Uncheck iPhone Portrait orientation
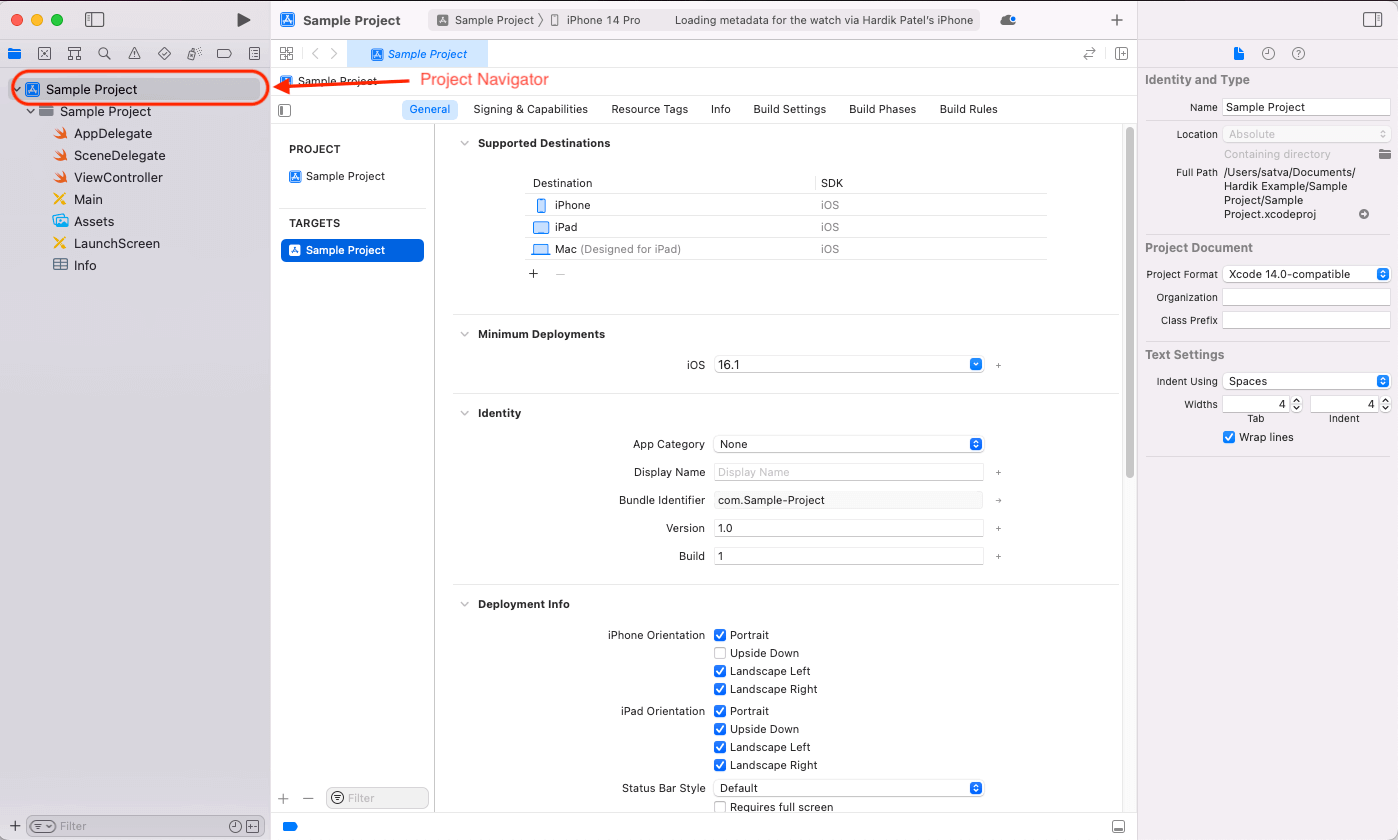Viewport: 1398px width, 840px height. point(720,635)
